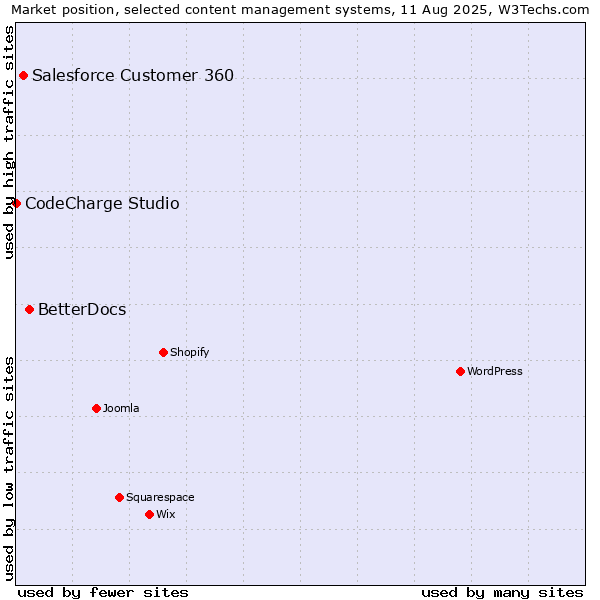
Task: Select the 'Joomla' label
Action: [121, 408]
